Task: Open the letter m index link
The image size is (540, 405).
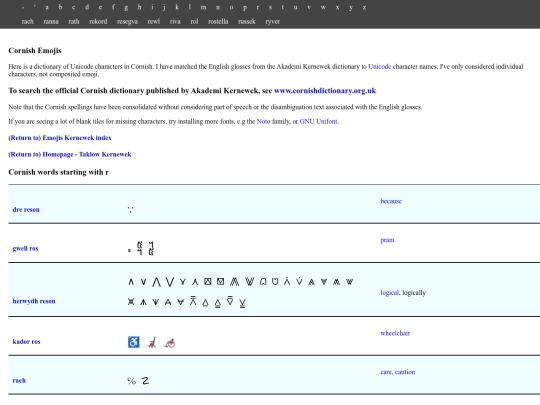Action: (x=204, y=7)
